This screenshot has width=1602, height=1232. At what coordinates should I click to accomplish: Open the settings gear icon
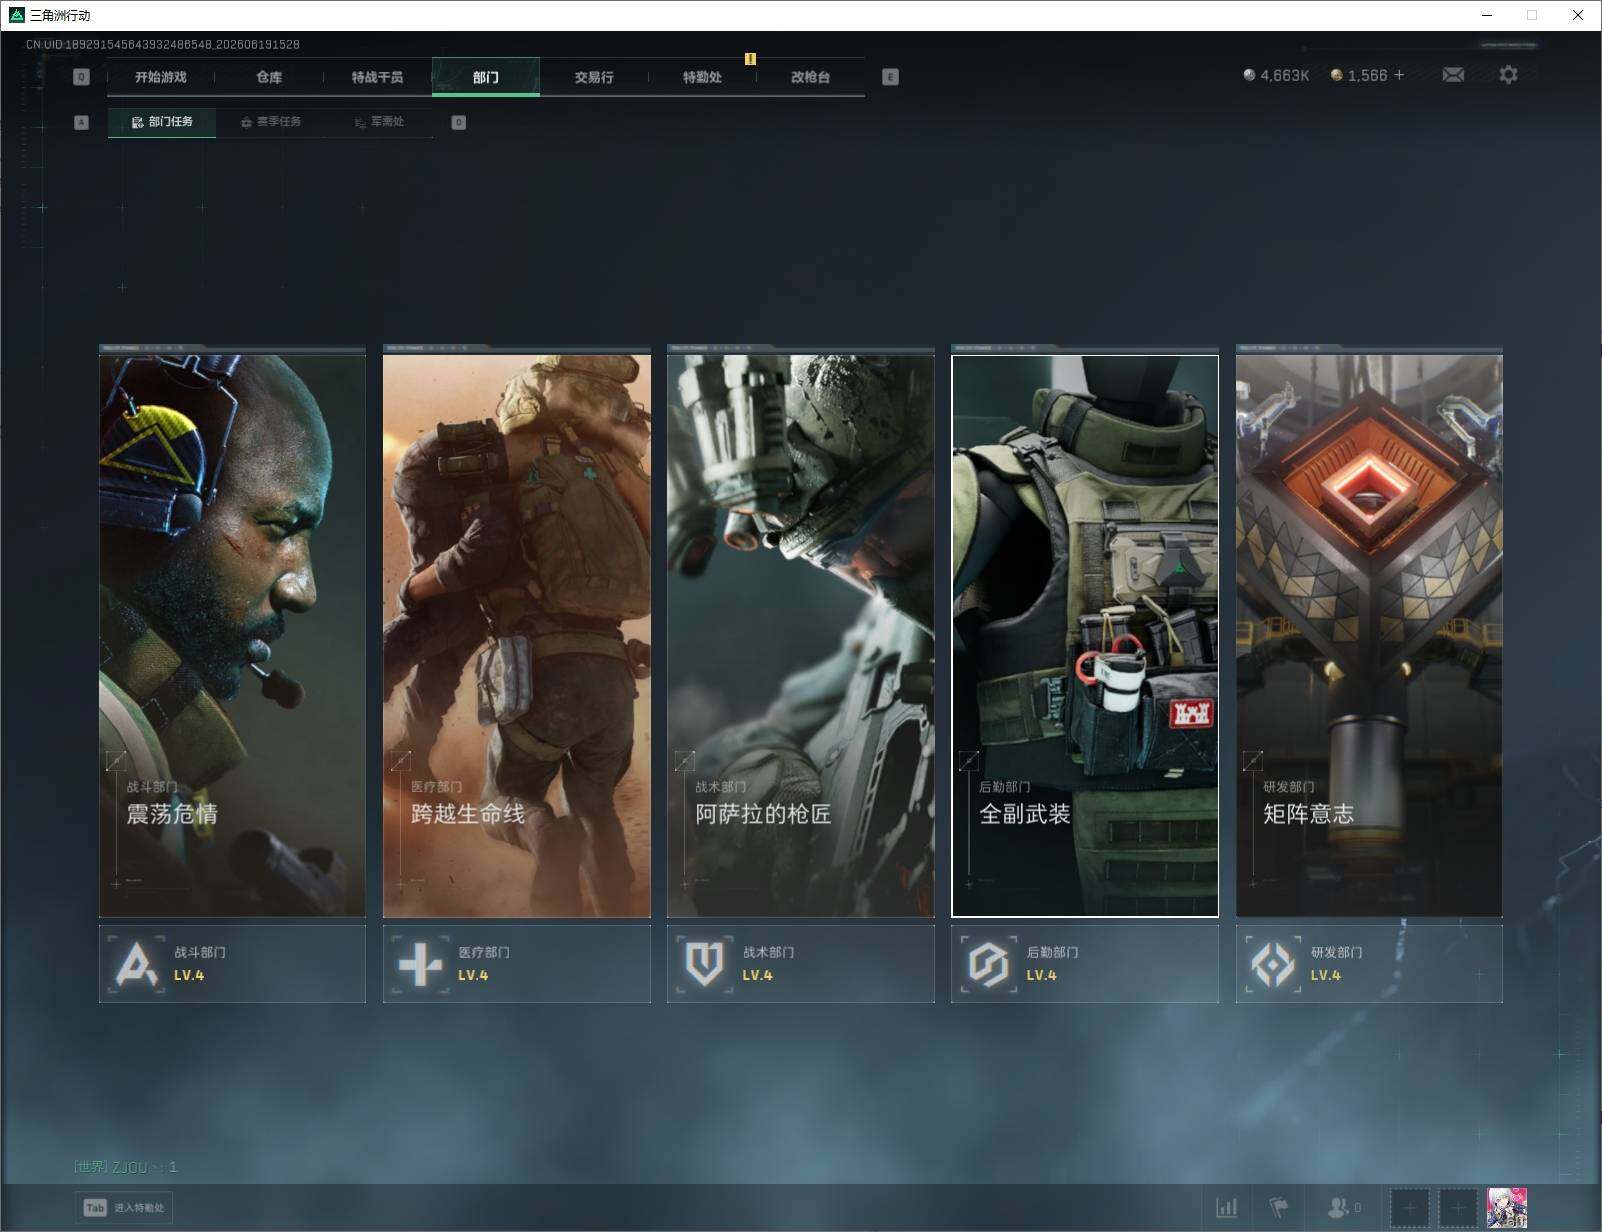click(1508, 75)
